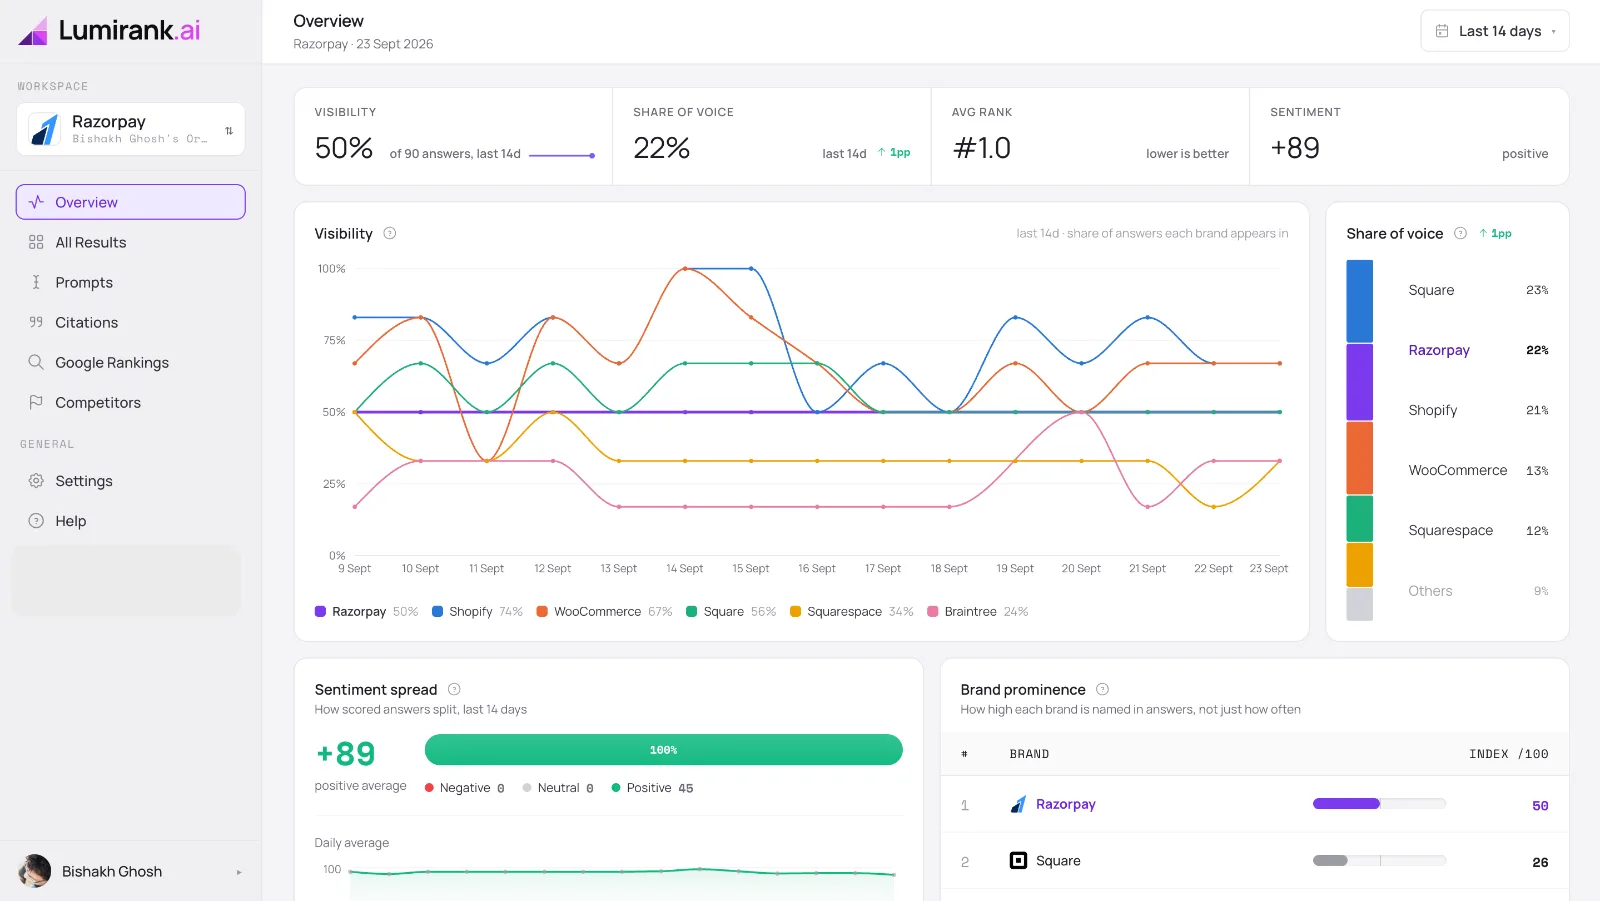This screenshot has width=1600, height=901.
Task: Click the Google Rankings magnifier icon
Action: click(x=36, y=362)
